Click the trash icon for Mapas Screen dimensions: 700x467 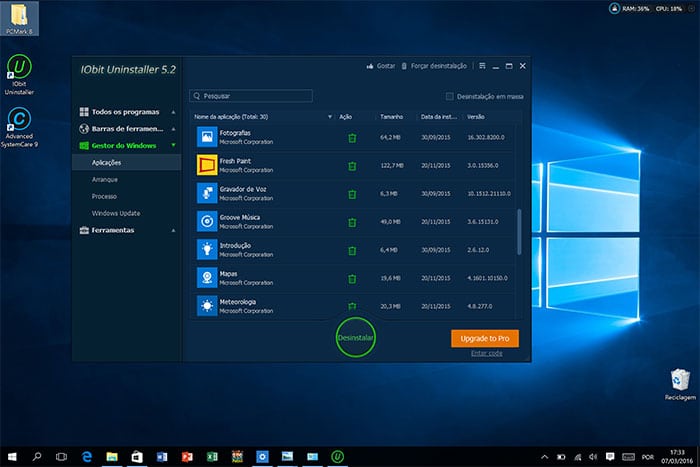(x=352, y=279)
